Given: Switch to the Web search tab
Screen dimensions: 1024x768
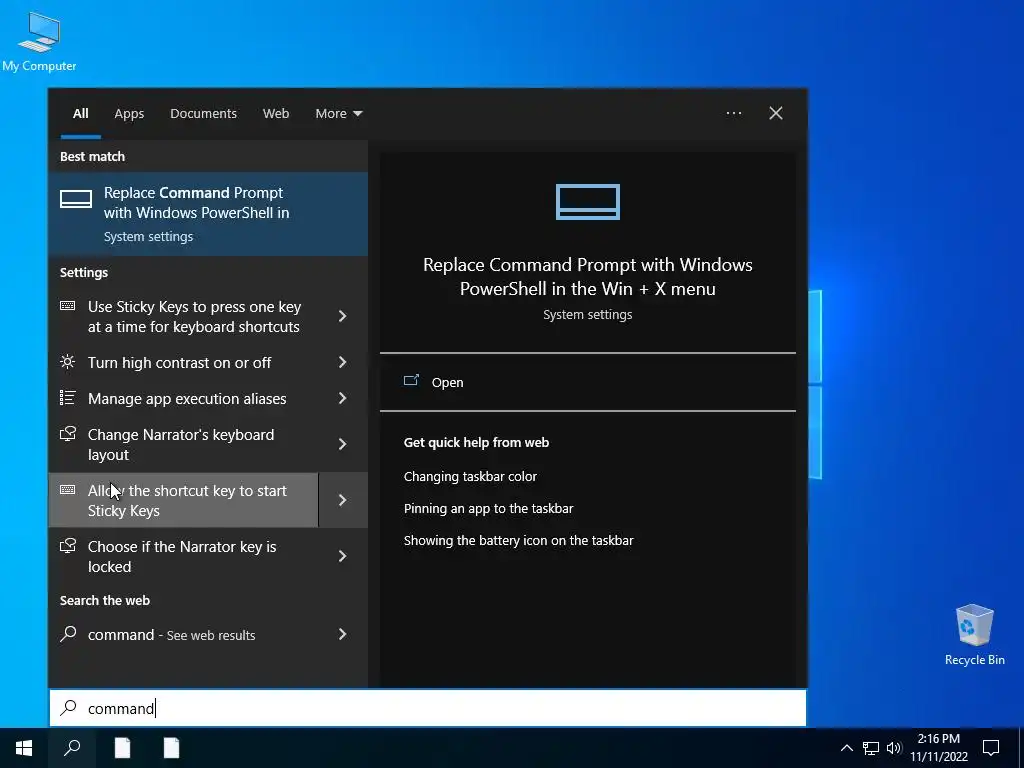Looking at the screenshot, I should pyautogui.click(x=276, y=114).
